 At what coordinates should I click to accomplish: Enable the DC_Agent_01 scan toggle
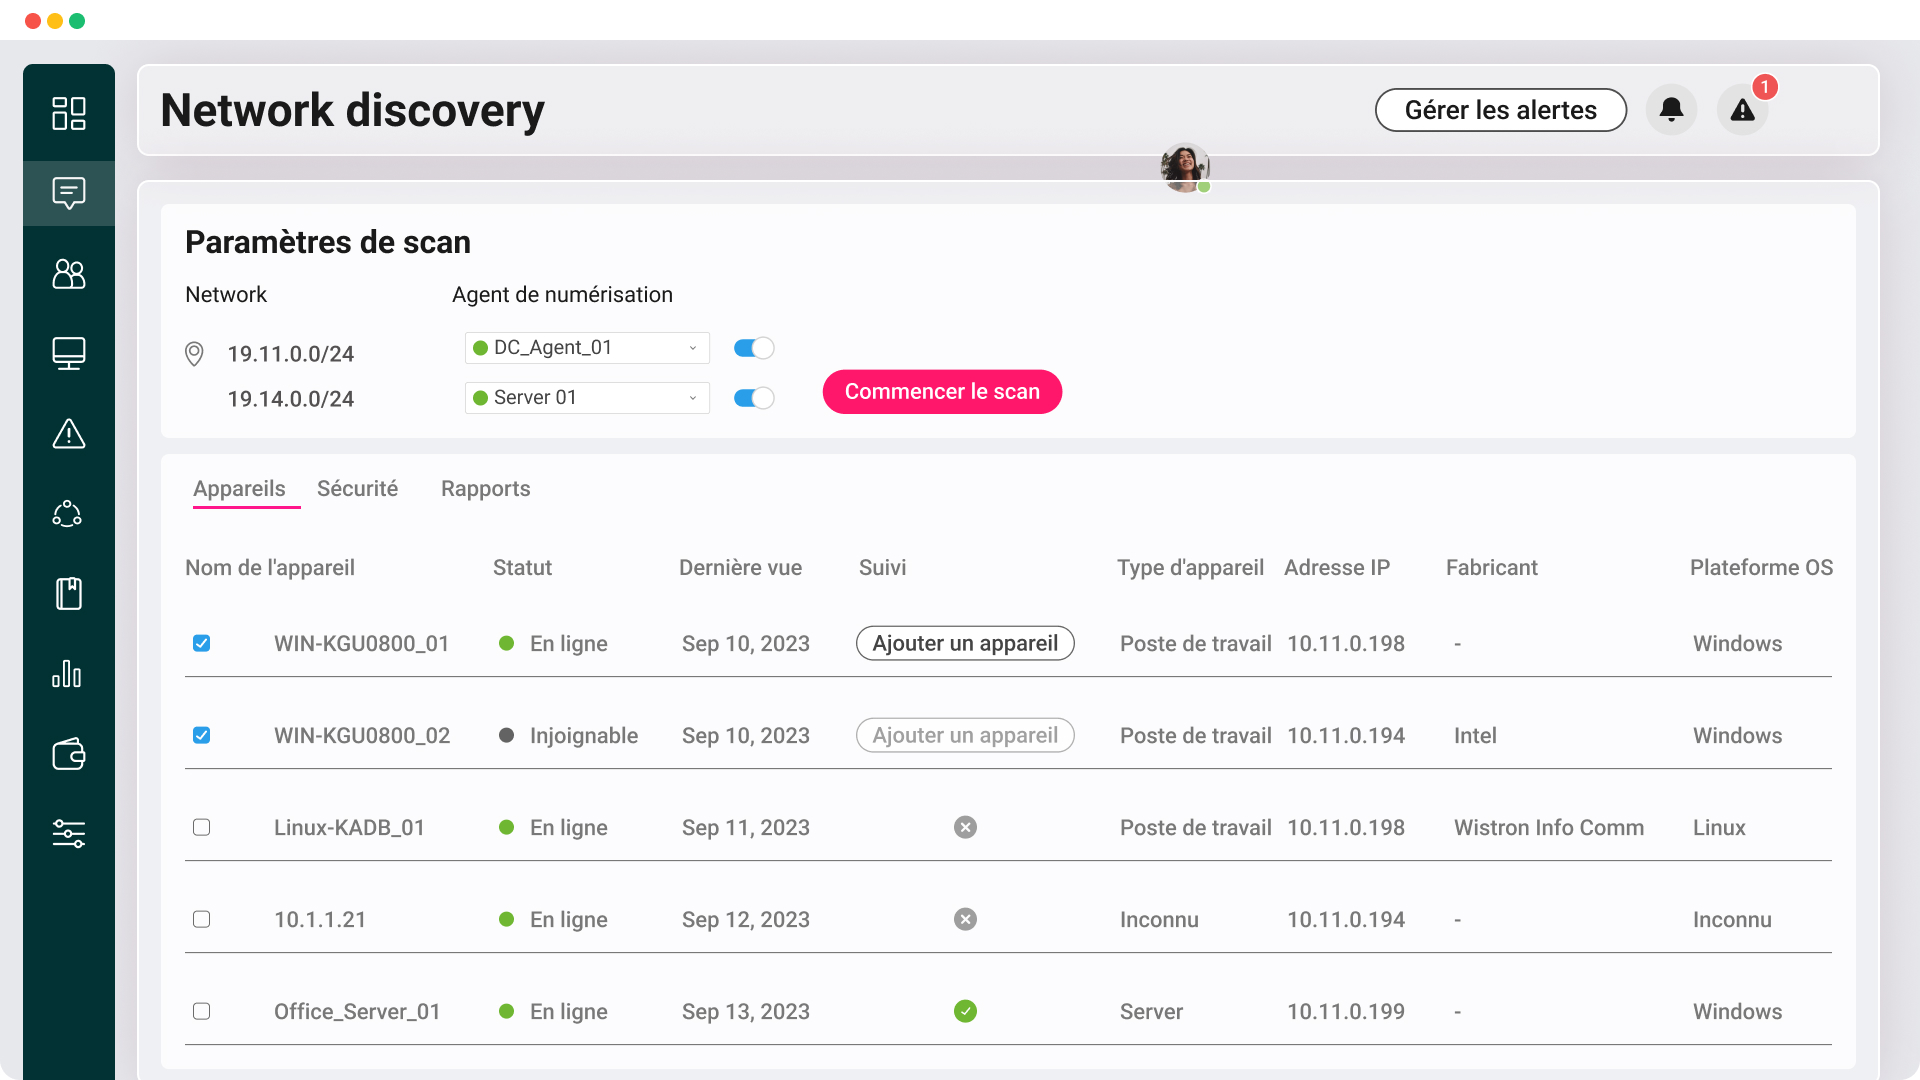pyautogui.click(x=753, y=348)
